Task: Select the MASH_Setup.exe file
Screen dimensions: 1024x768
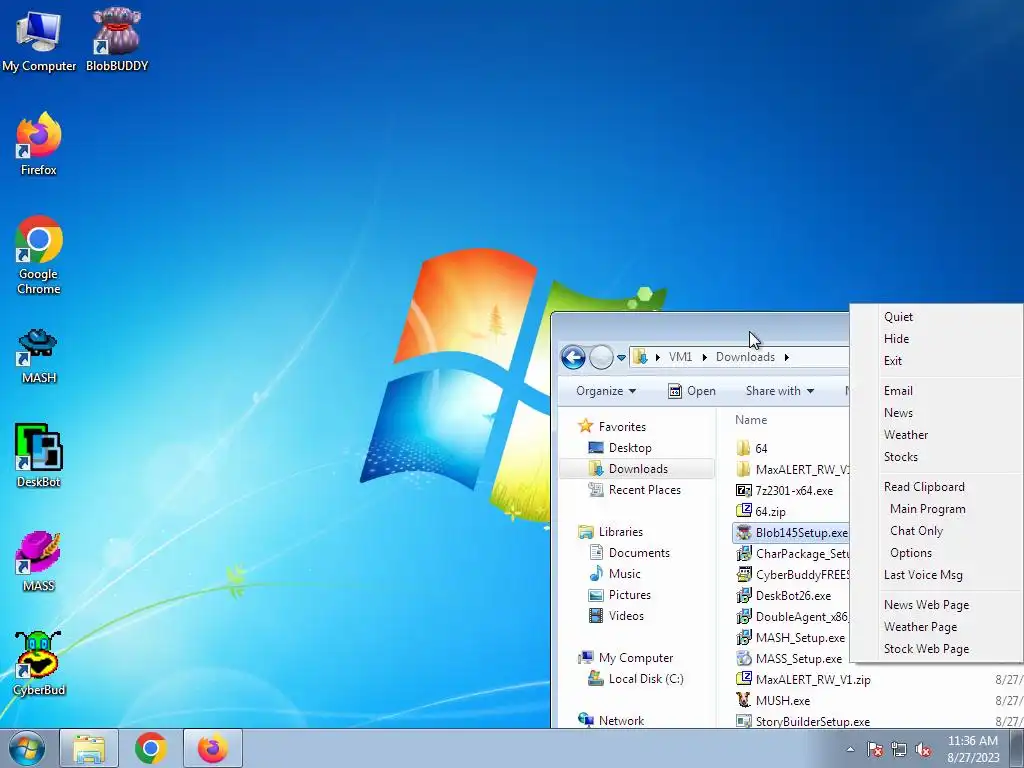Action: (x=800, y=637)
